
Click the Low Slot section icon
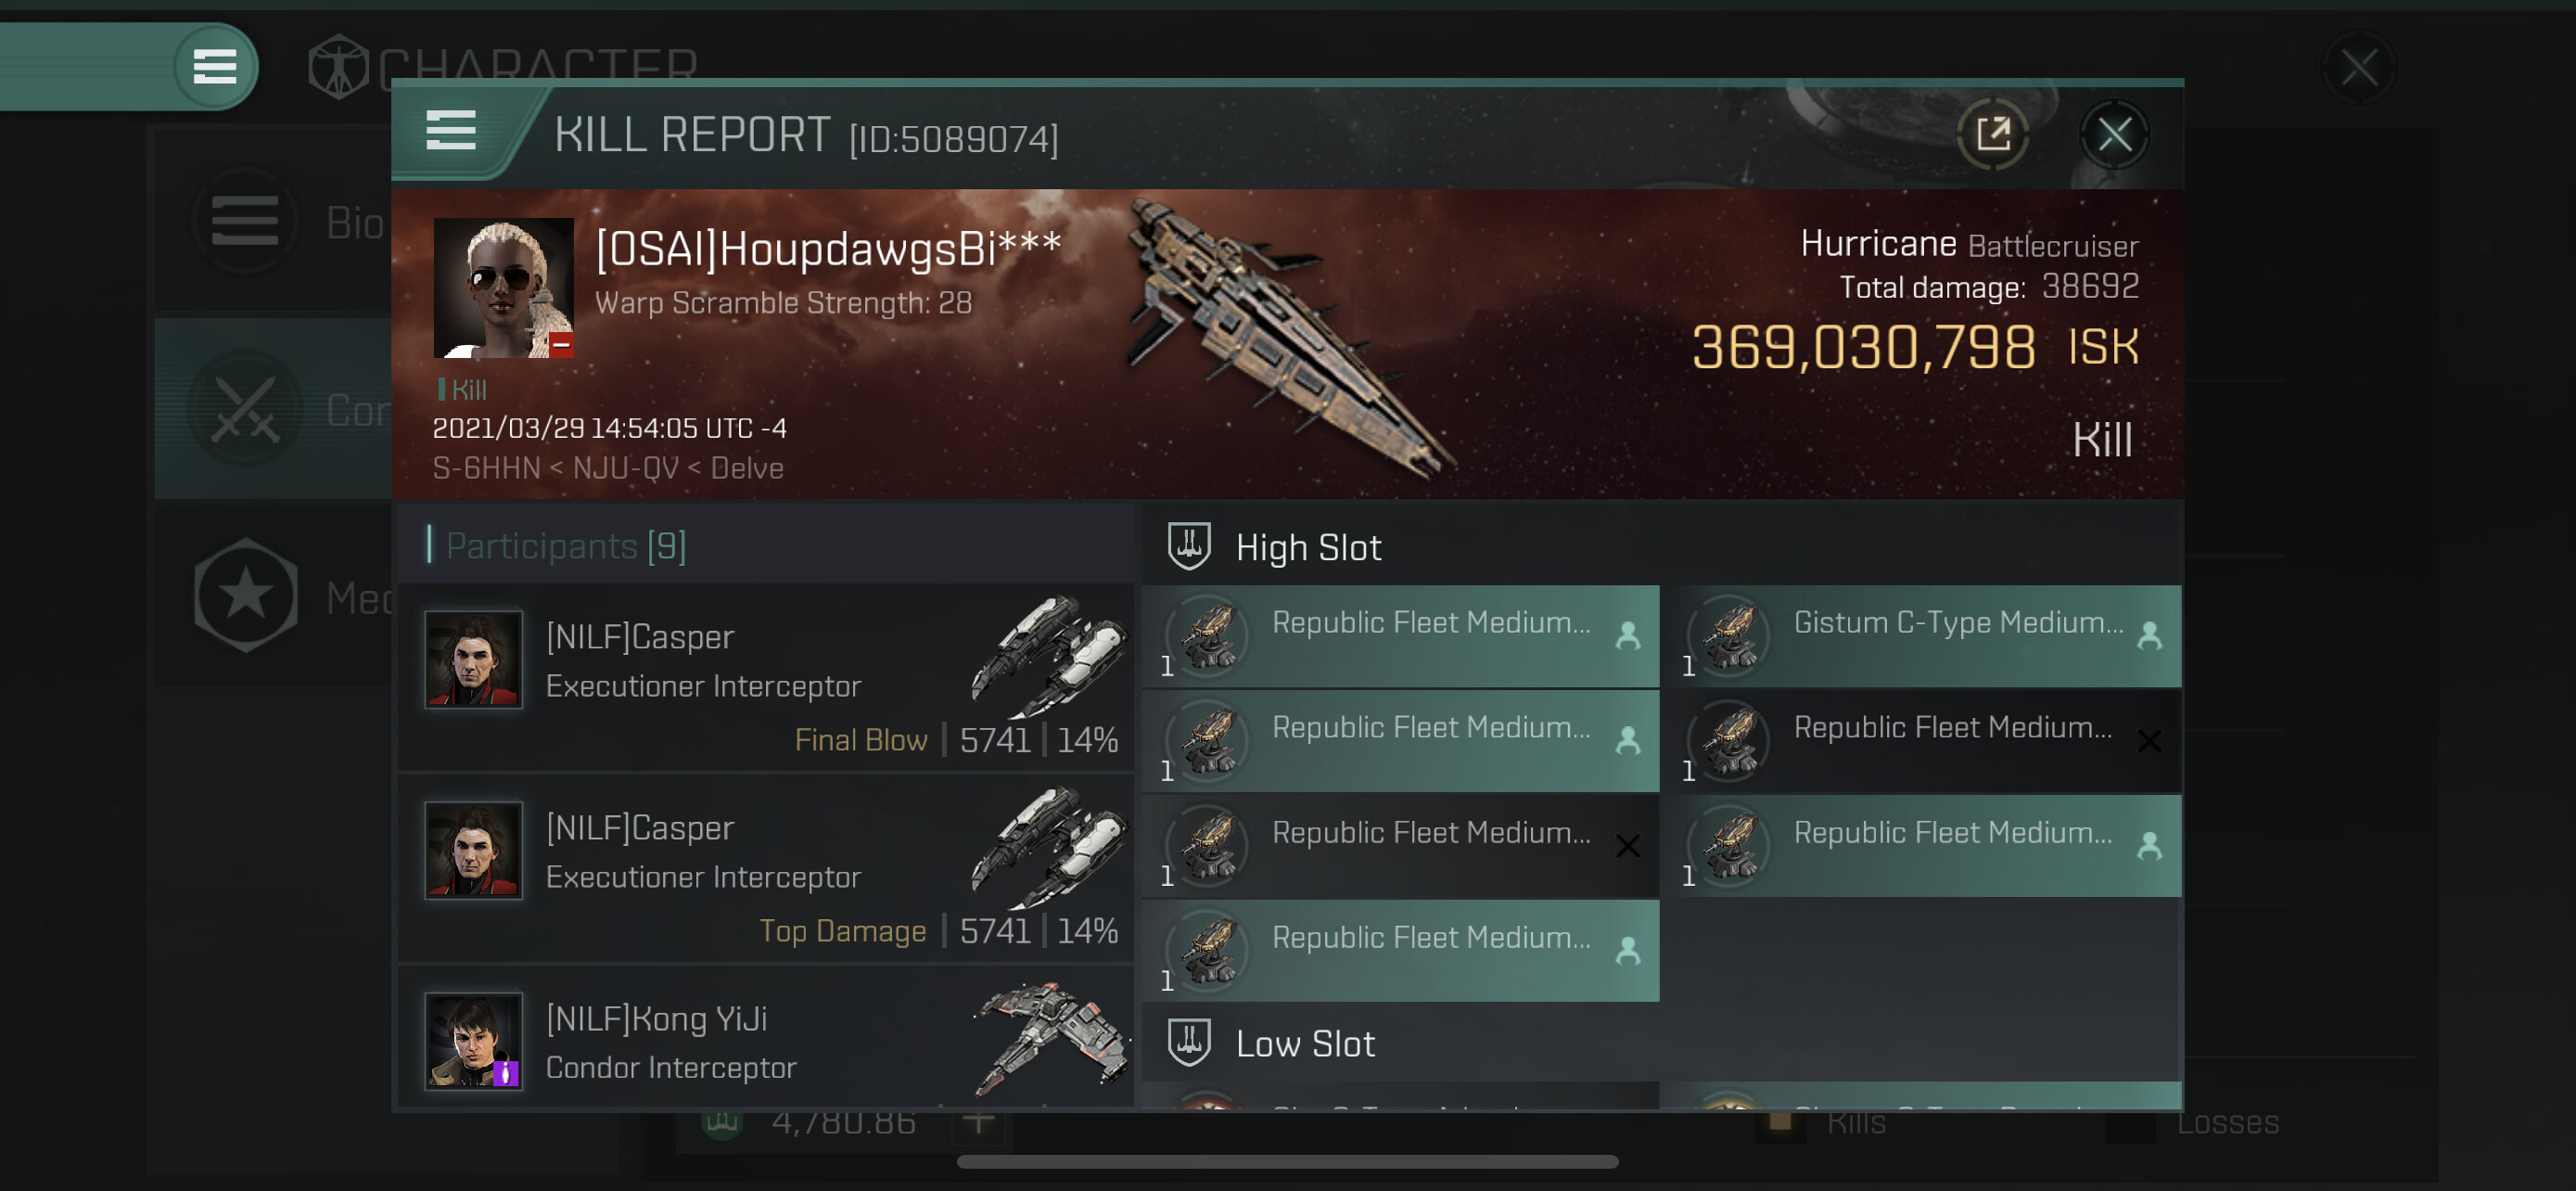tap(1189, 1043)
